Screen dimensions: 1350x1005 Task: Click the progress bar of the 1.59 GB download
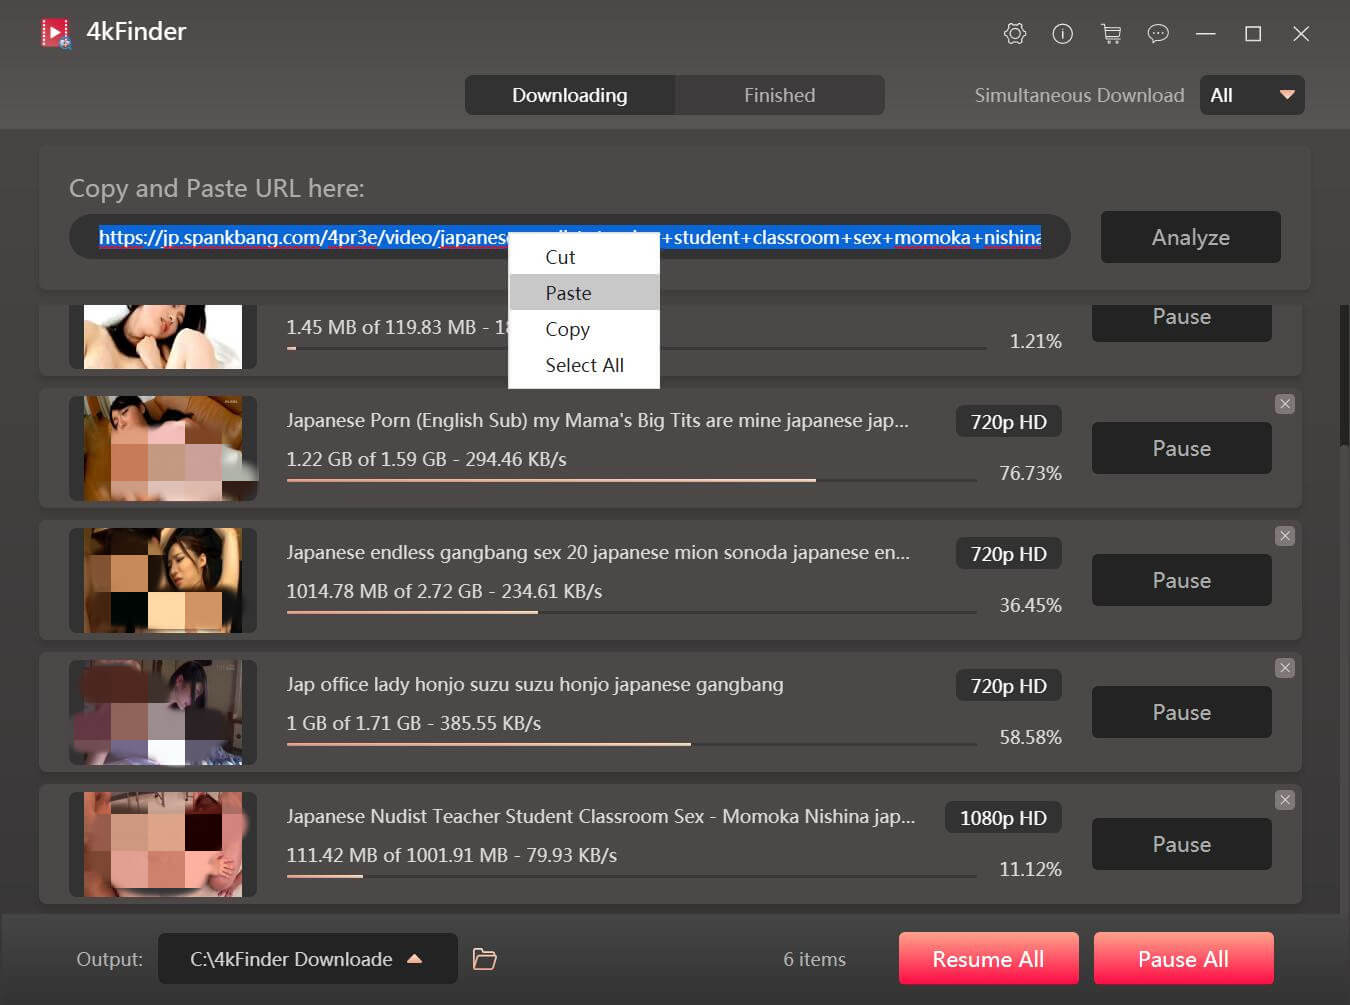[630, 481]
